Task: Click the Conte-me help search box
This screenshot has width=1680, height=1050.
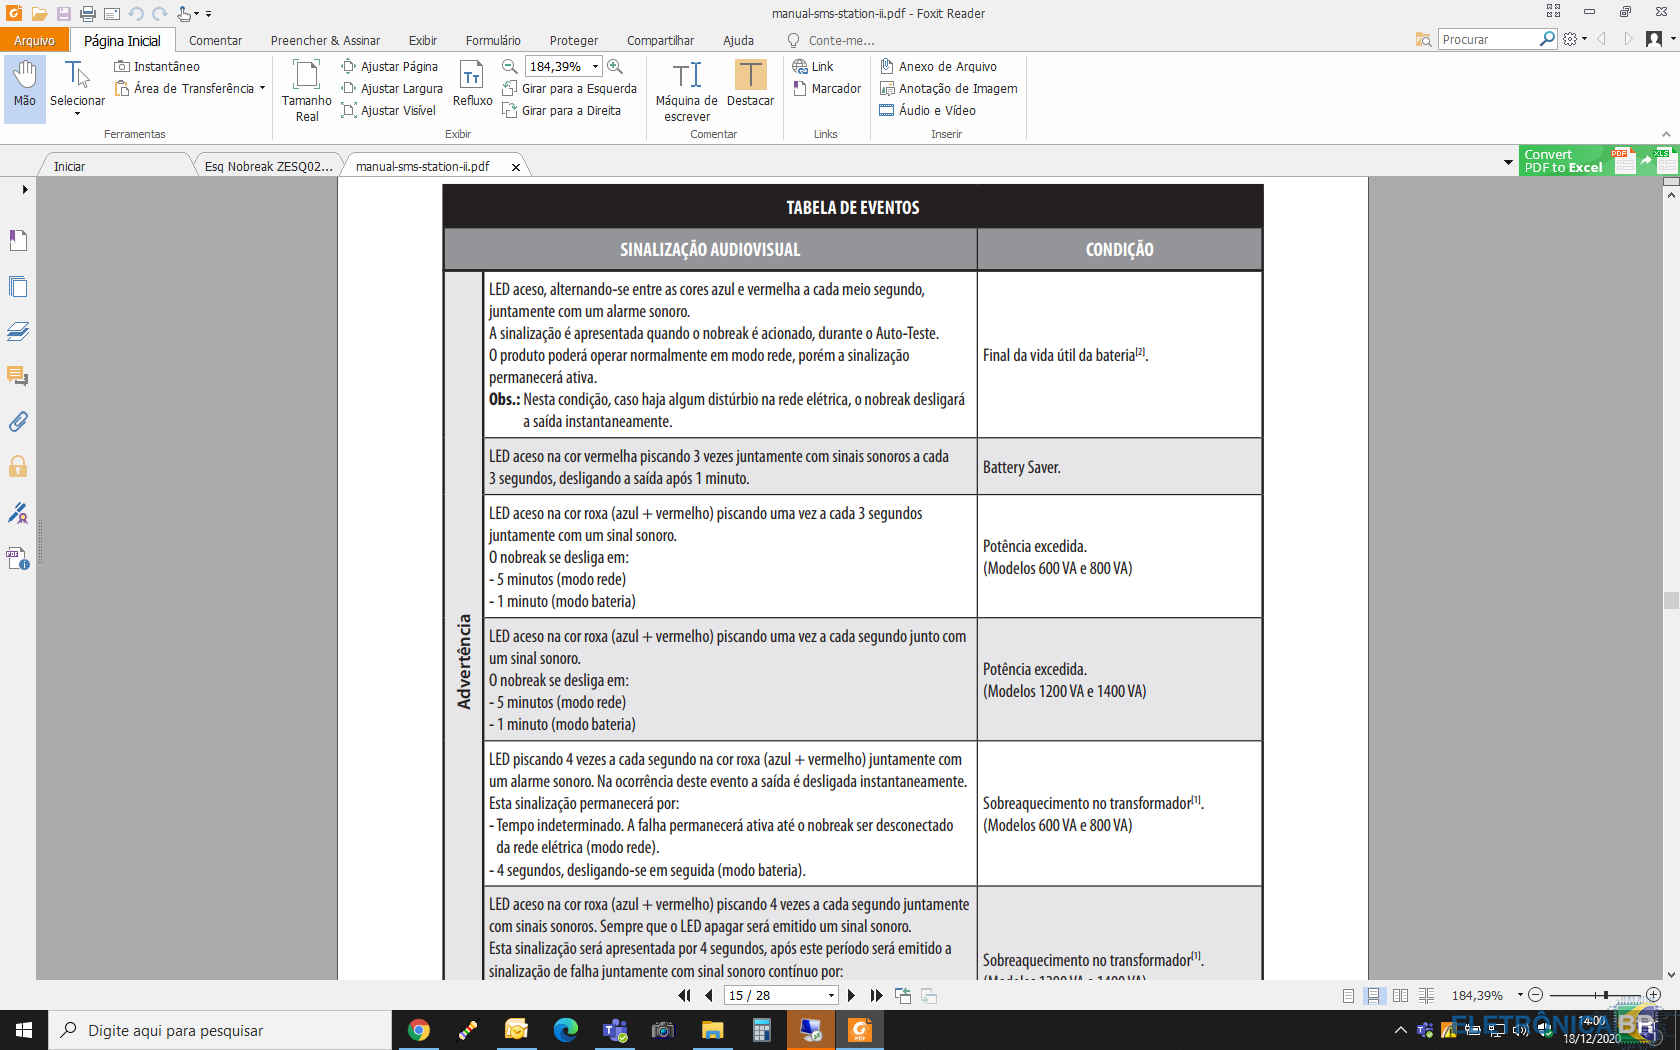Action: click(x=831, y=40)
